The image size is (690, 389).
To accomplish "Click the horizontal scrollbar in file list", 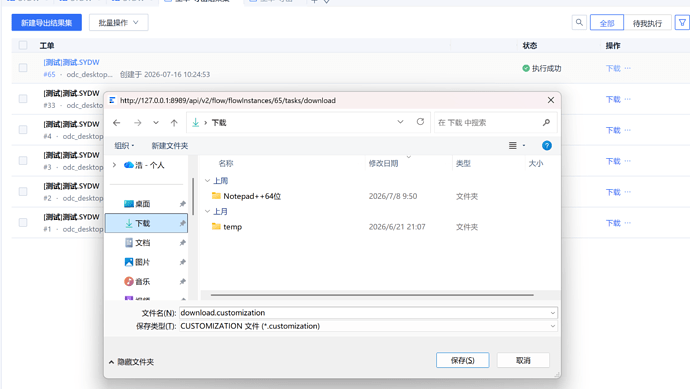I will point(372,295).
